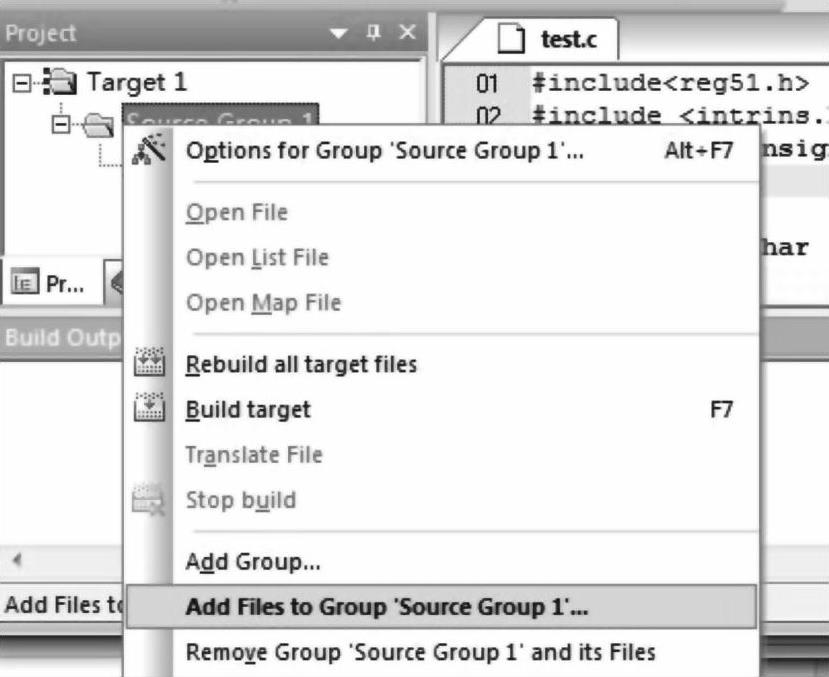This screenshot has width=829, height=677.
Task: Click the Rebuild all target files icon
Action: (149, 362)
